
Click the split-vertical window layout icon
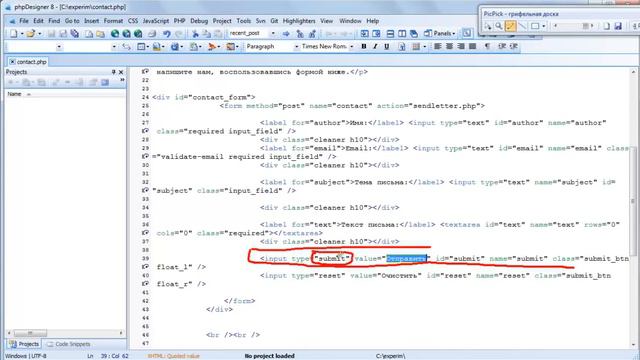coord(402,33)
